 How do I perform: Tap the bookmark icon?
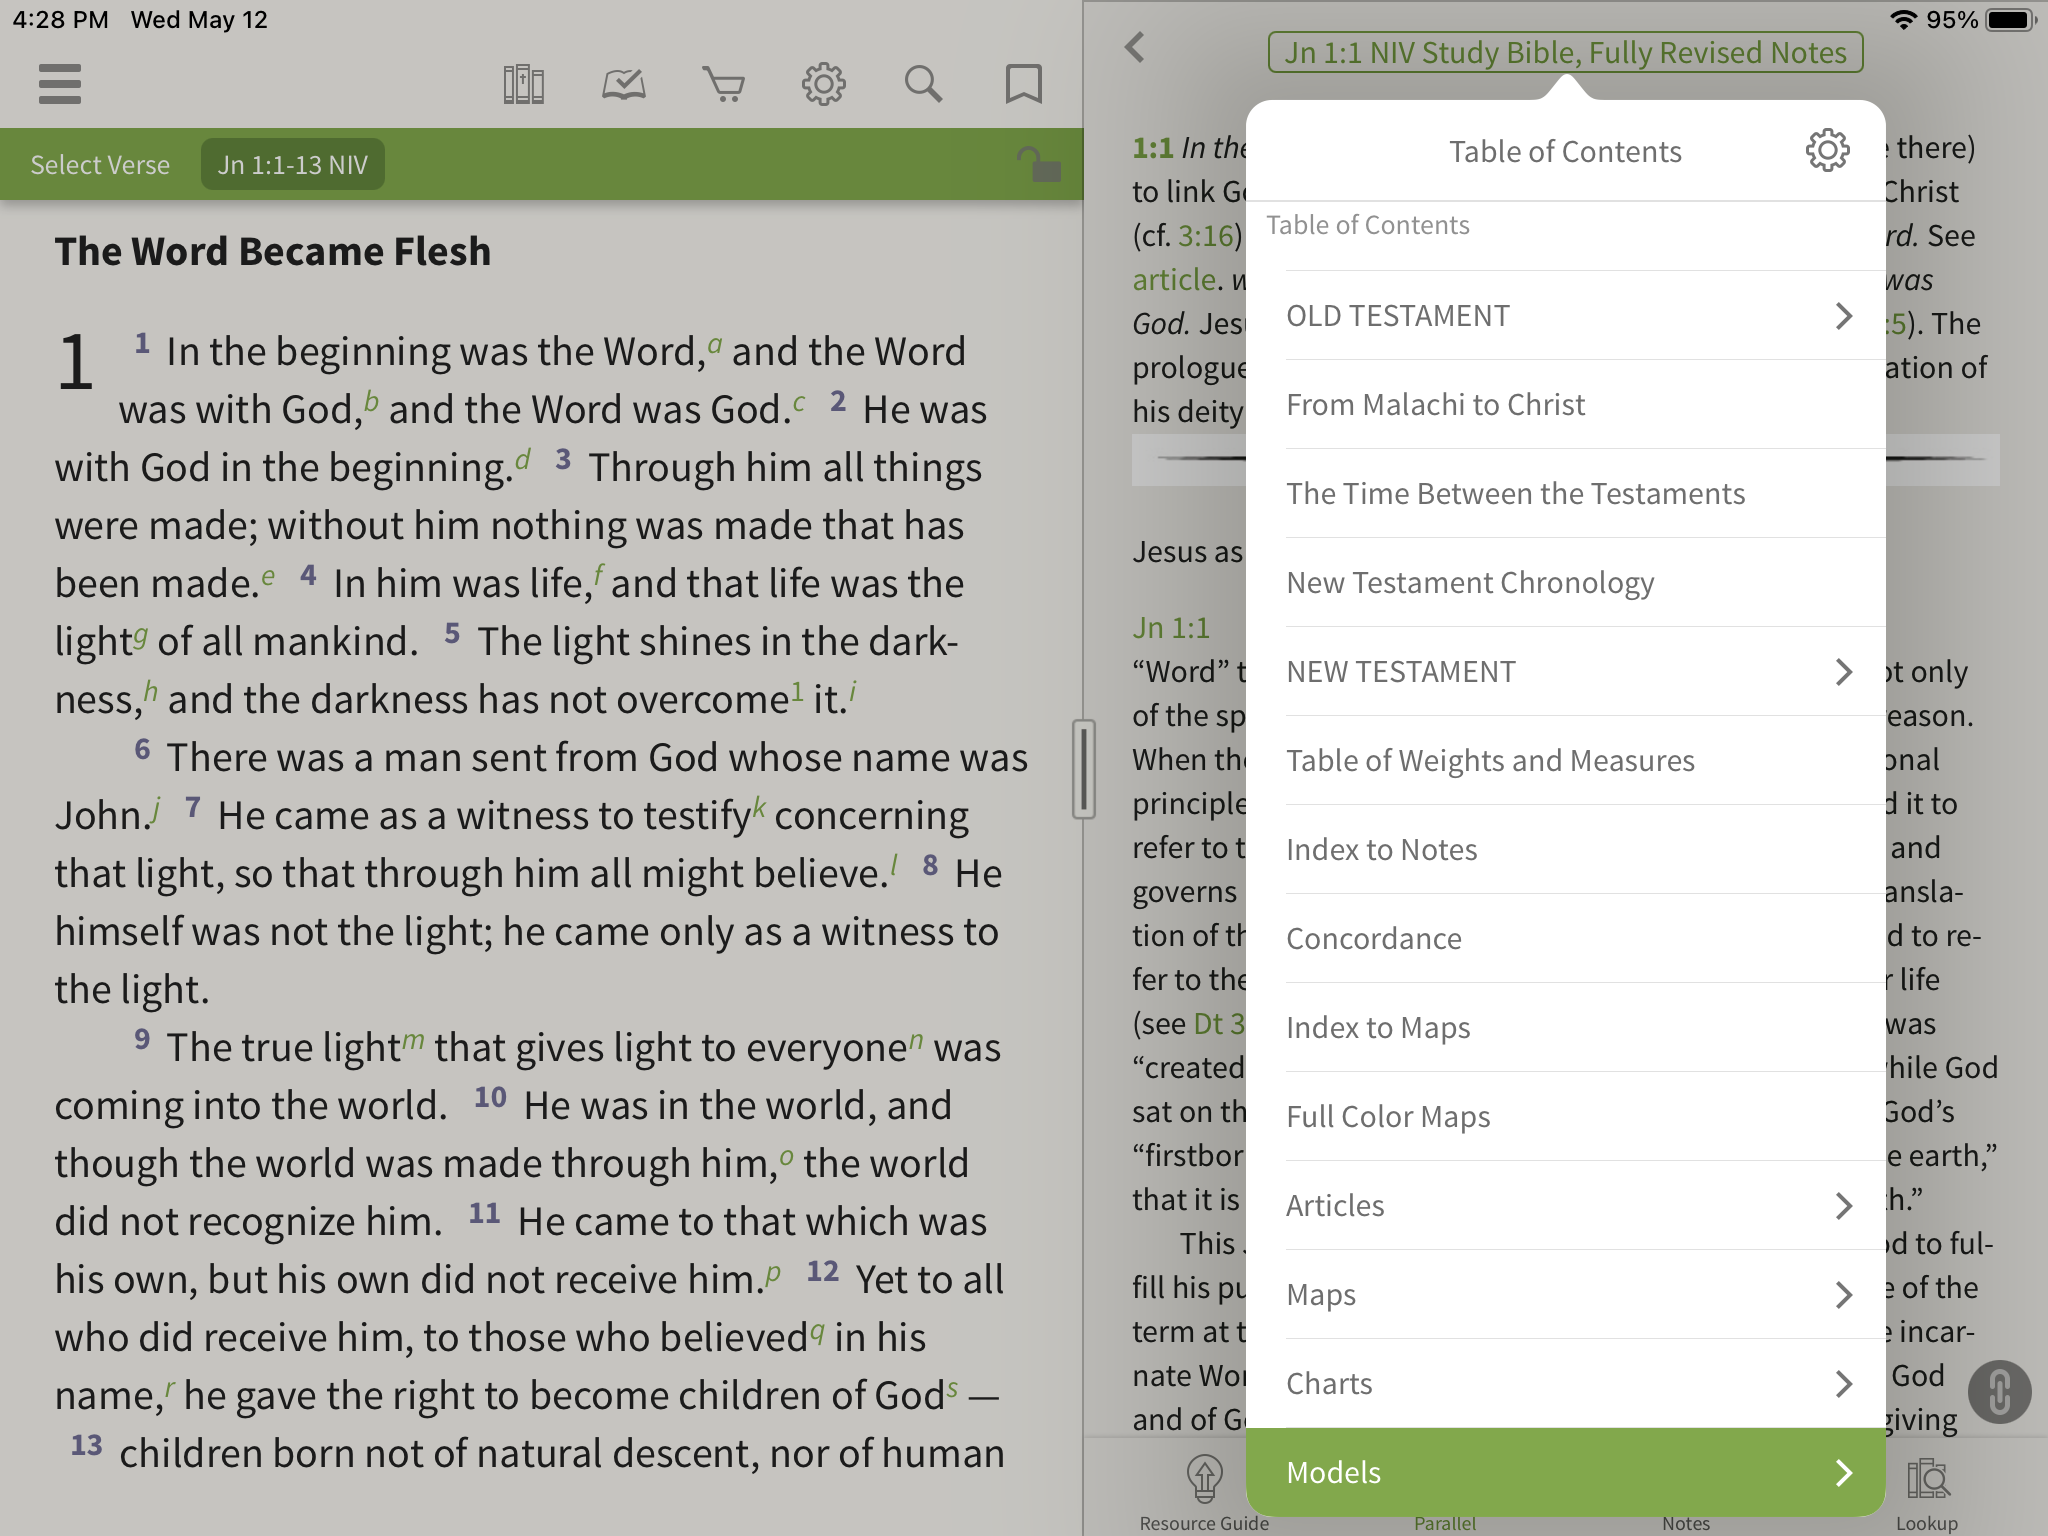(1023, 84)
